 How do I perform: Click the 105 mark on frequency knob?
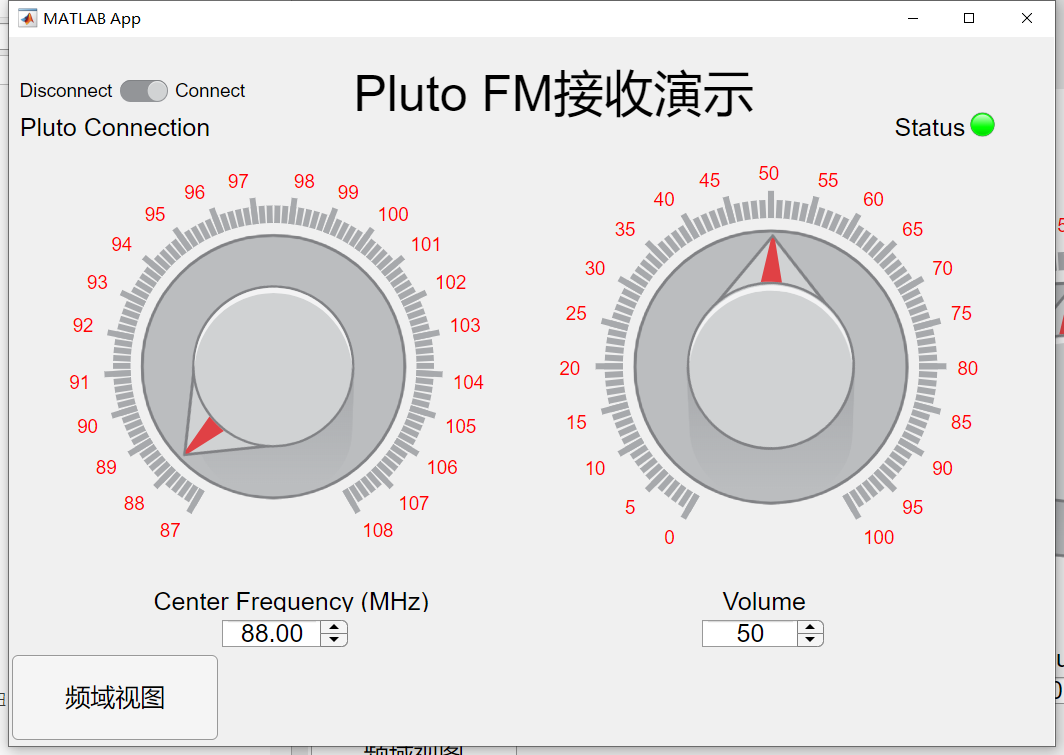[461, 427]
